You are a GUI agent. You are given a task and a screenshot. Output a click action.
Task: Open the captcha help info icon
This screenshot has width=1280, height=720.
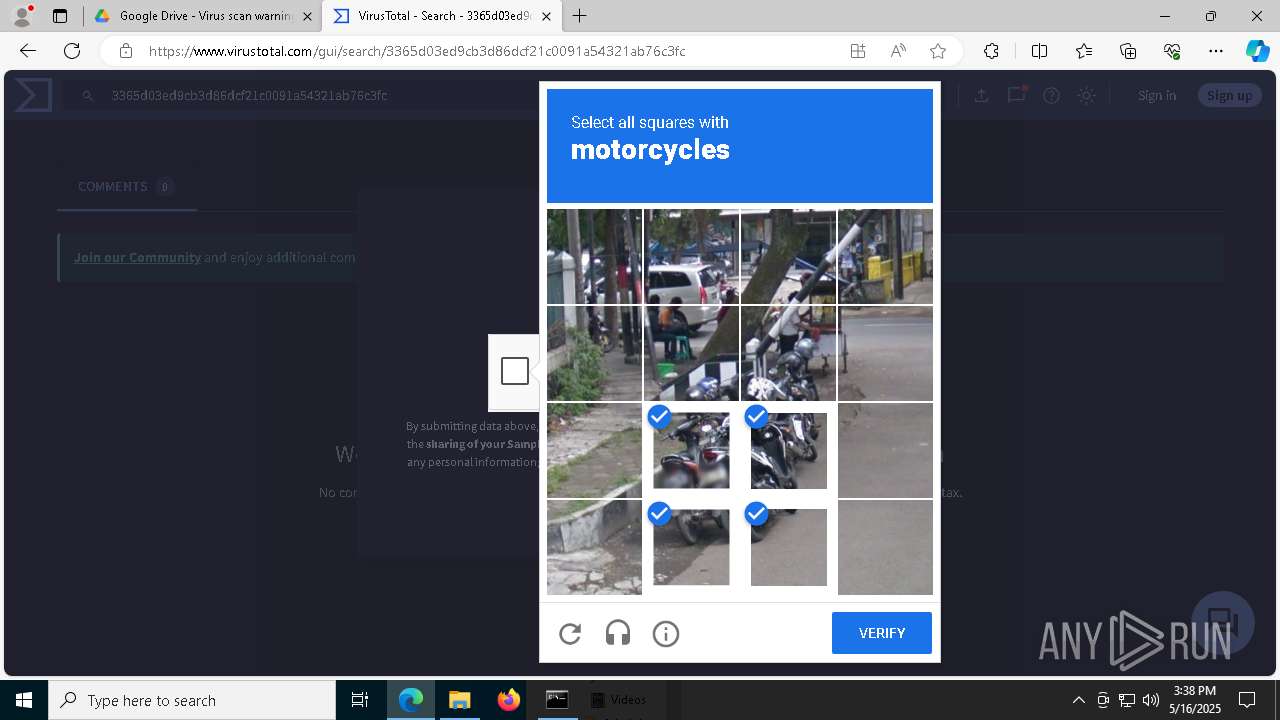tap(666, 633)
